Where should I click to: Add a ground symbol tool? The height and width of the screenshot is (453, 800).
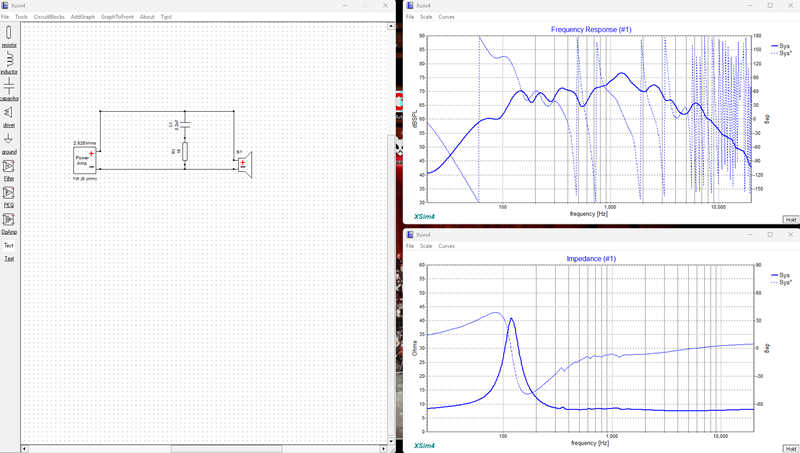[x=9, y=142]
